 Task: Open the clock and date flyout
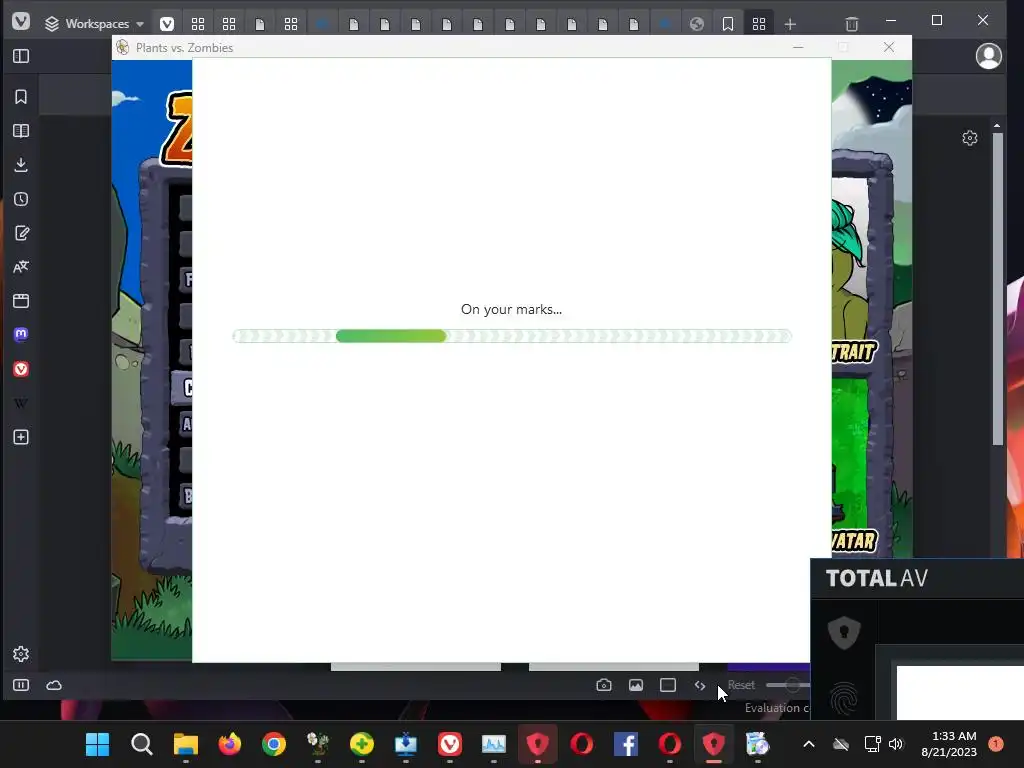click(x=949, y=744)
